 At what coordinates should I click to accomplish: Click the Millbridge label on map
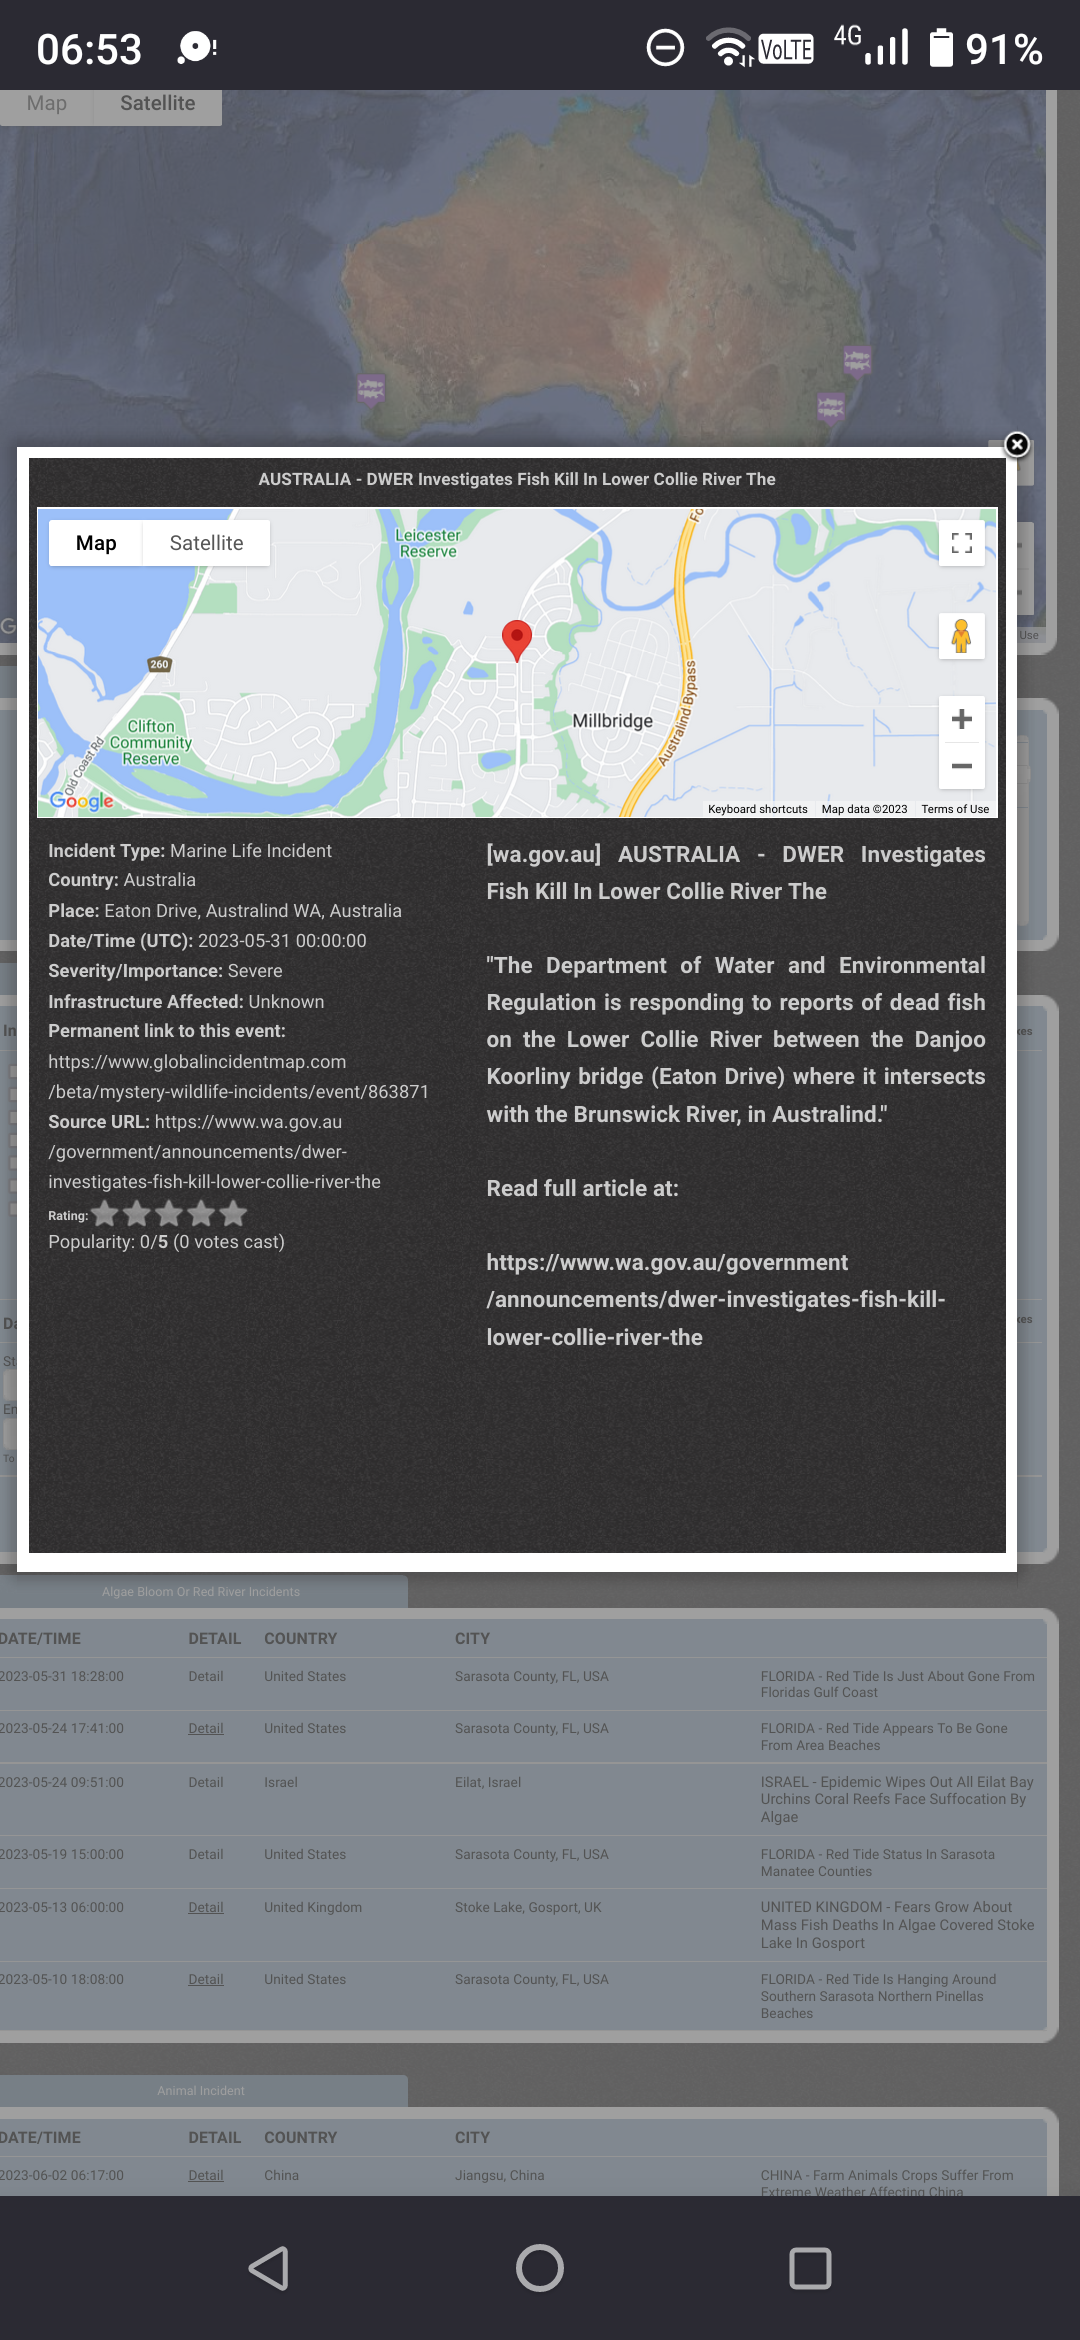[612, 721]
